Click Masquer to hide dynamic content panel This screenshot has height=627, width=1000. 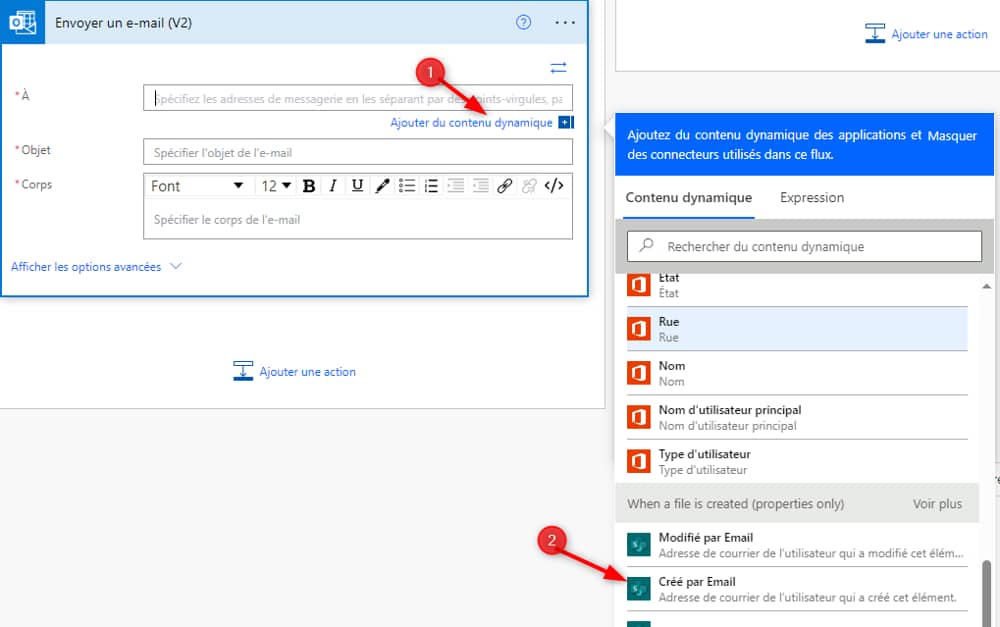click(x=952, y=135)
